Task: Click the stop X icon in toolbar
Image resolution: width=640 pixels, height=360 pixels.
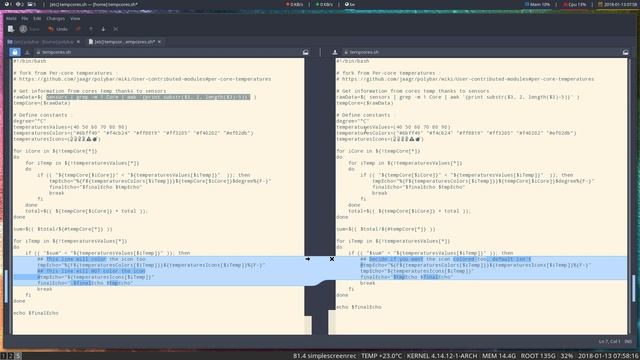Action: pos(116,29)
